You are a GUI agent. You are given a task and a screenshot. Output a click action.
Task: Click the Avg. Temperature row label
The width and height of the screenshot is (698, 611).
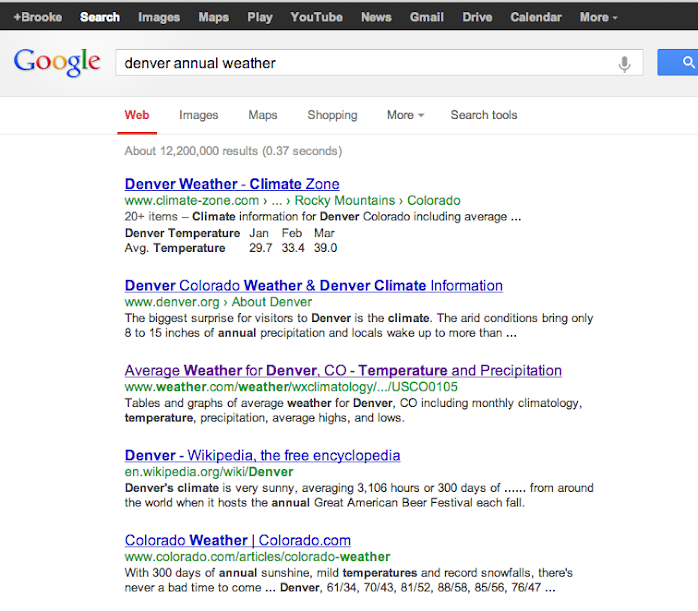coord(175,248)
